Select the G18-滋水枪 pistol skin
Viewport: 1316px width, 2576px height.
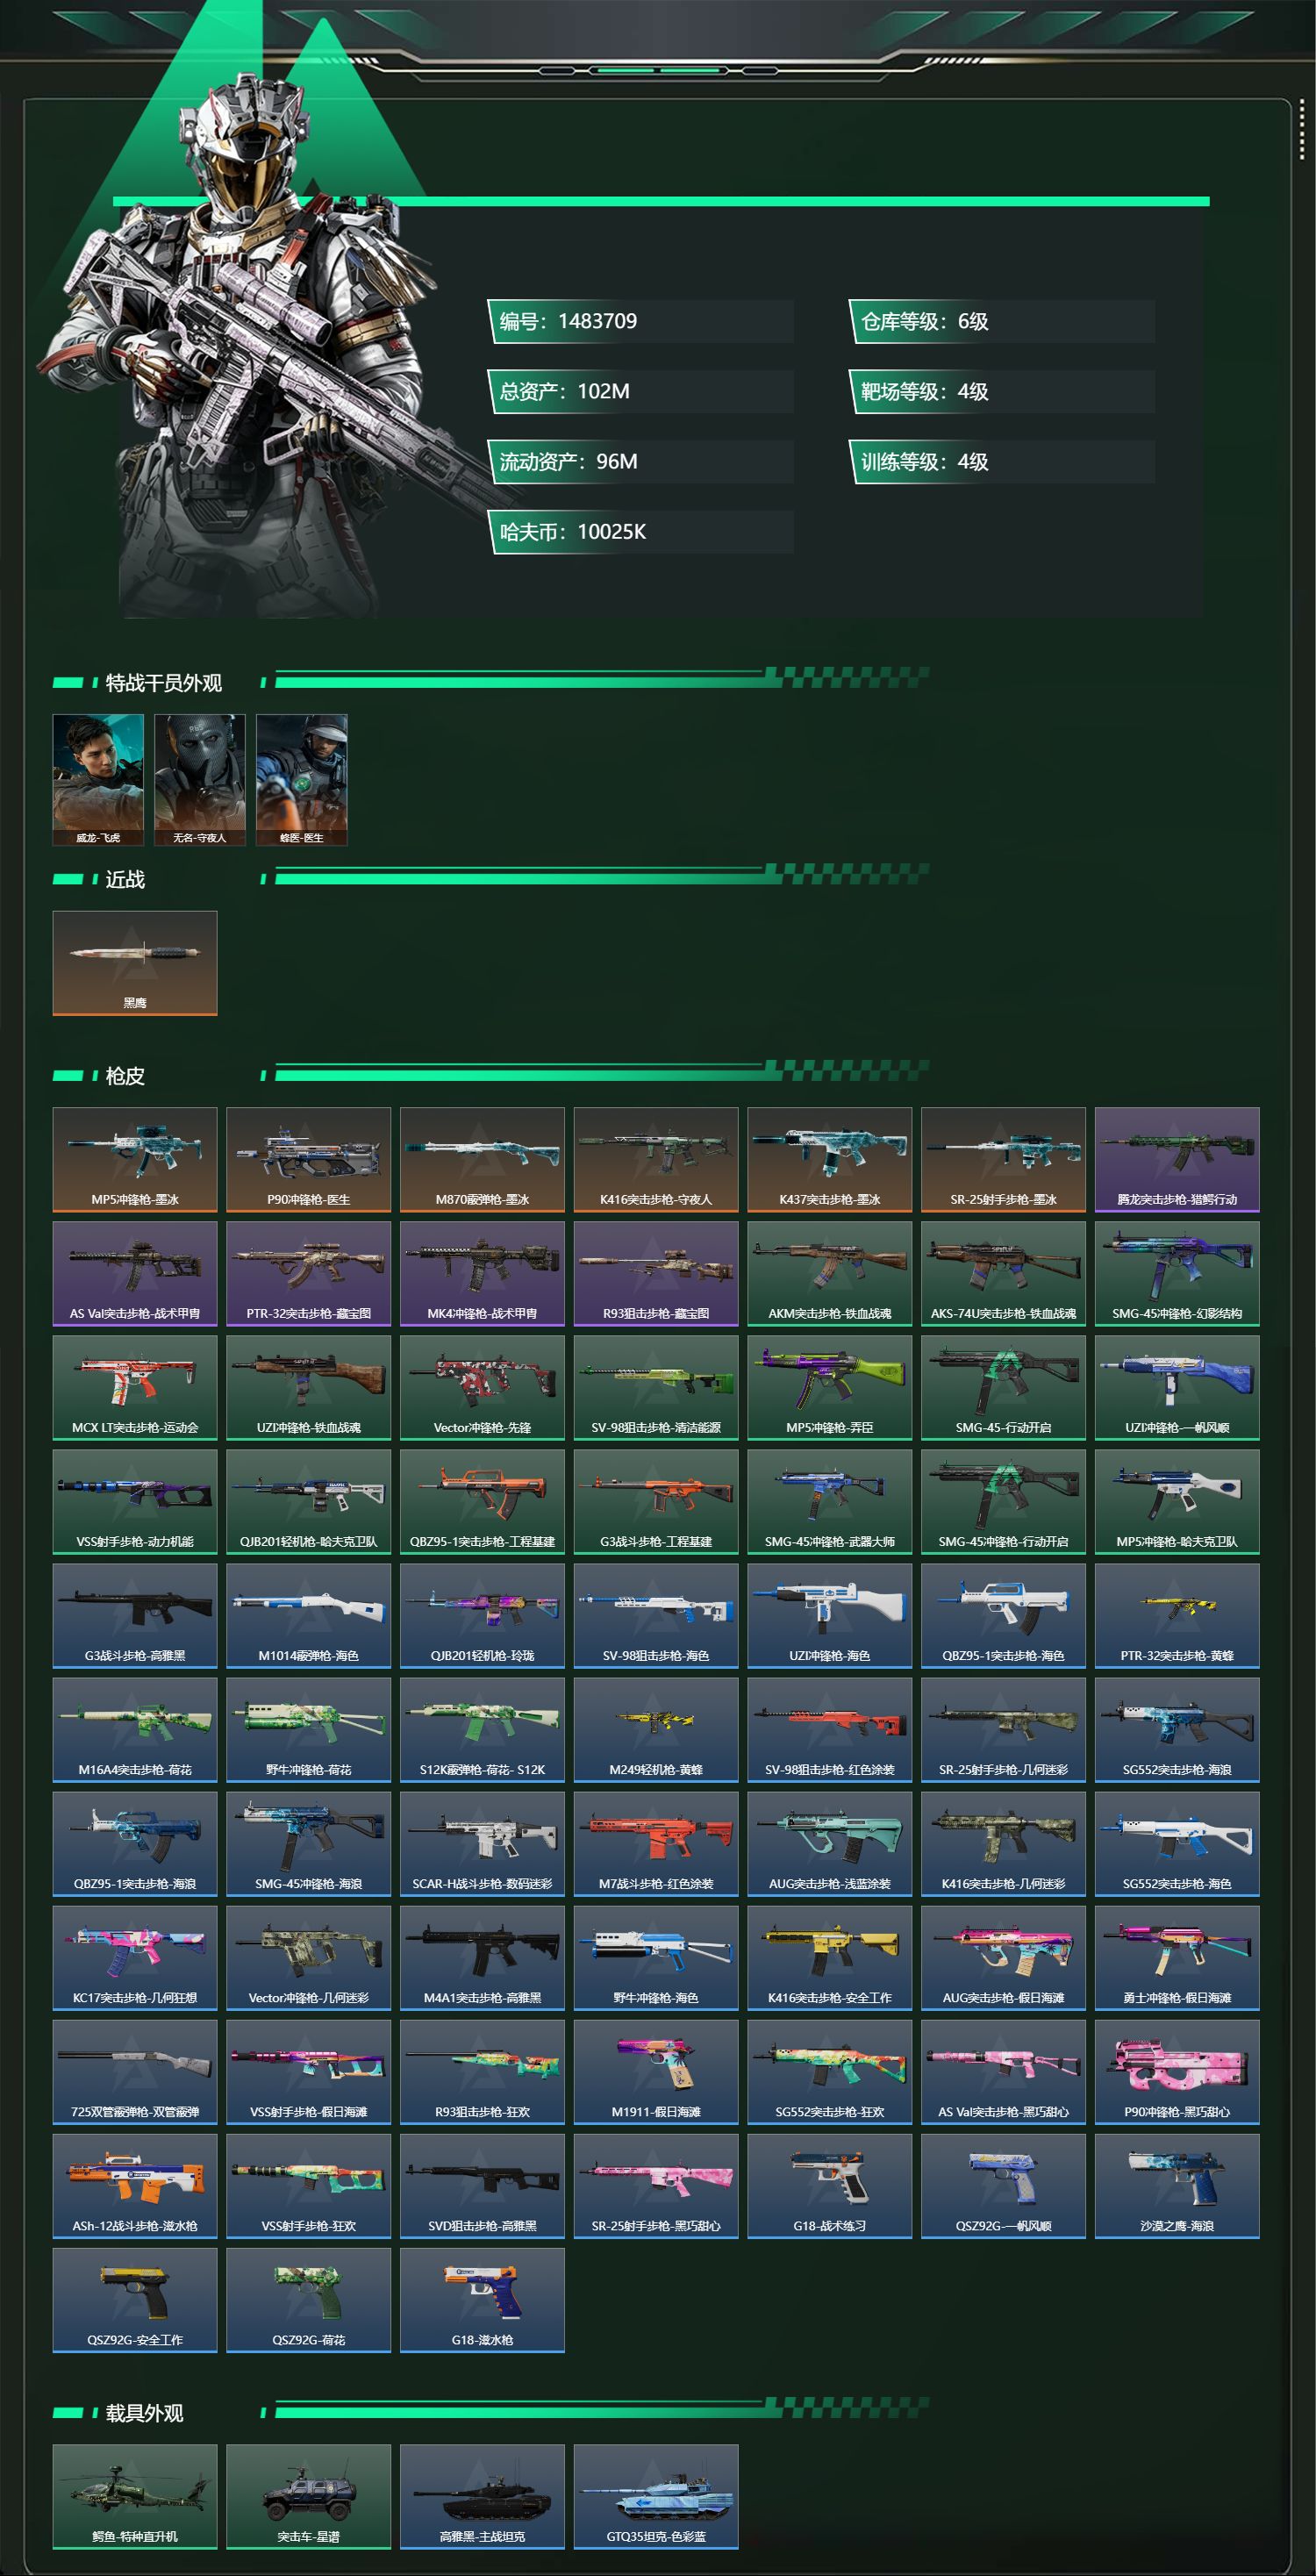point(482,2300)
